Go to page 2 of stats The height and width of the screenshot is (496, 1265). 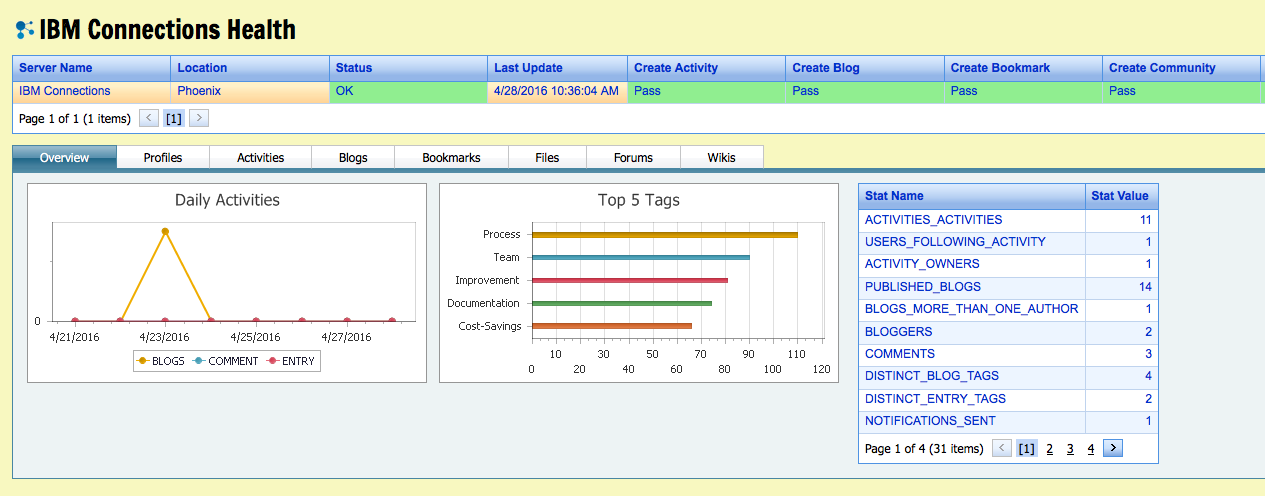[x=1049, y=449]
